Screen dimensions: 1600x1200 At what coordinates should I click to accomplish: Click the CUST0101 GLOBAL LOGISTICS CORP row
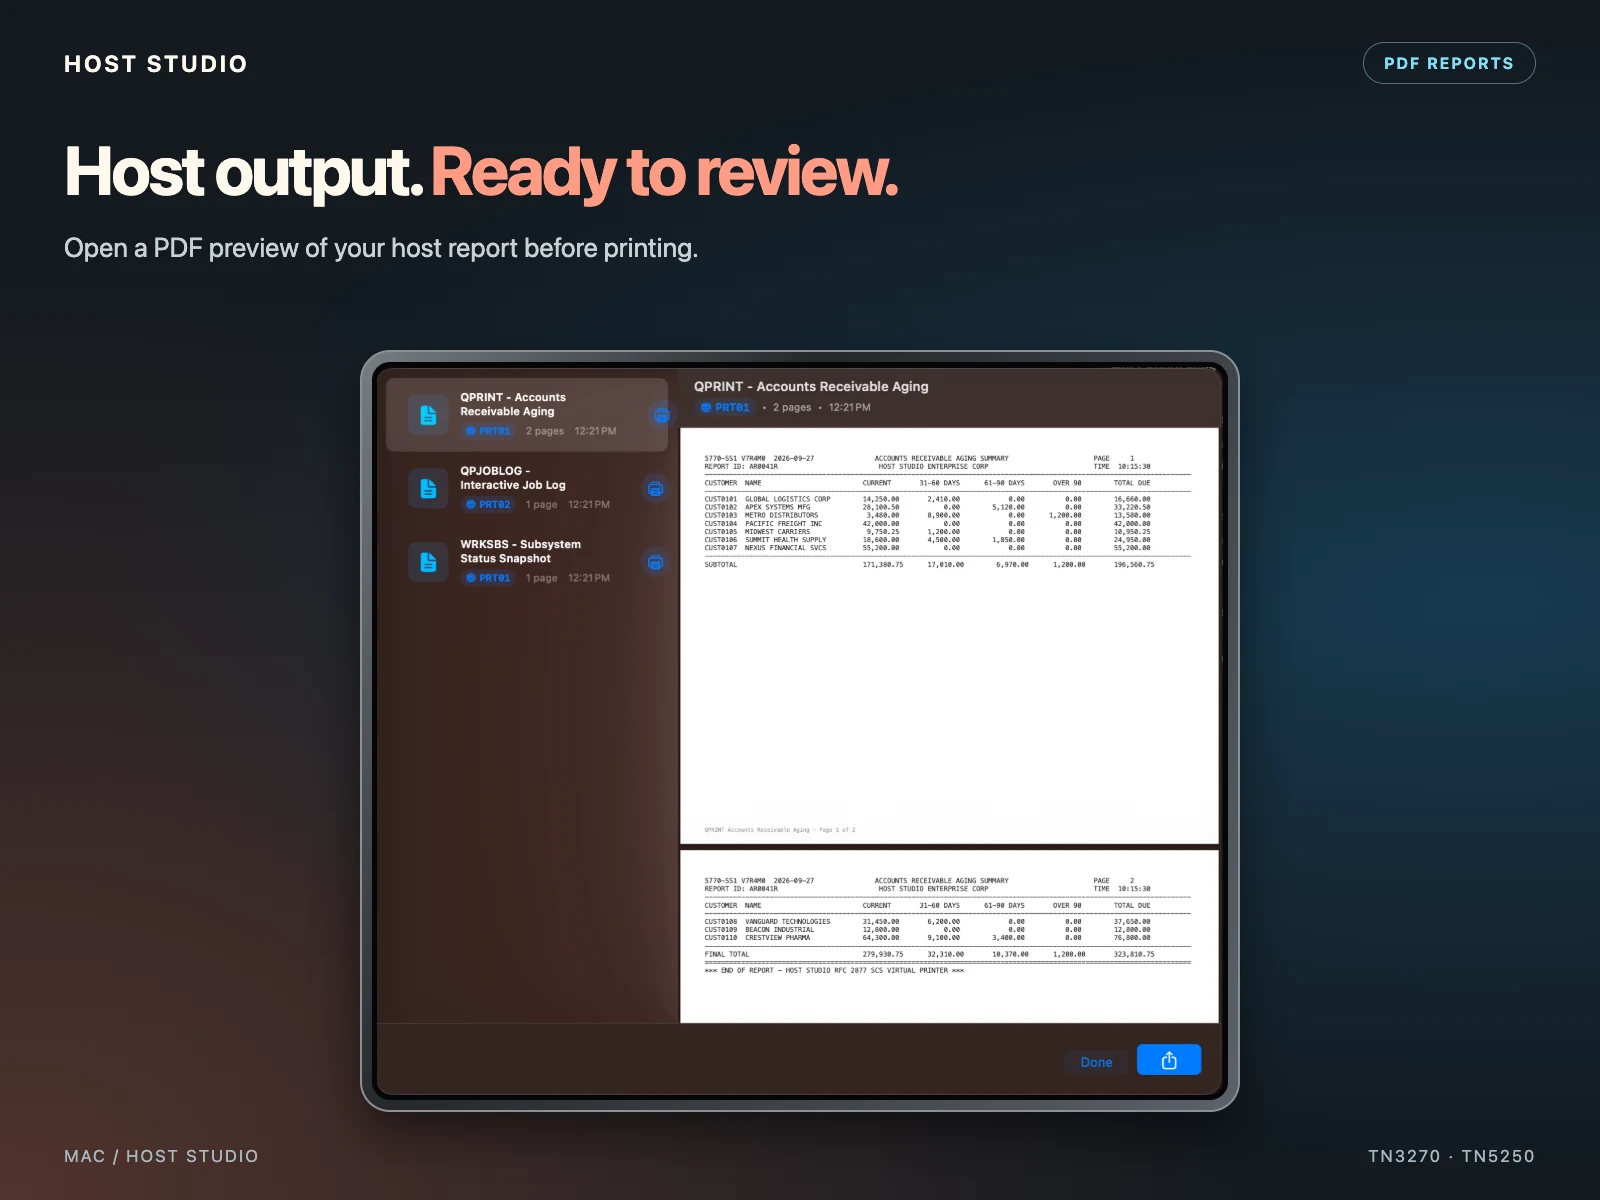(x=927, y=499)
